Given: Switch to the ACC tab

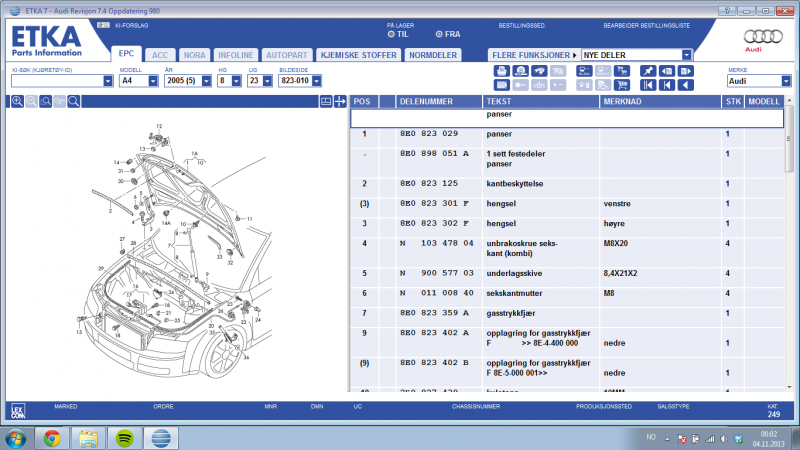Looking at the screenshot, I should 158,55.
